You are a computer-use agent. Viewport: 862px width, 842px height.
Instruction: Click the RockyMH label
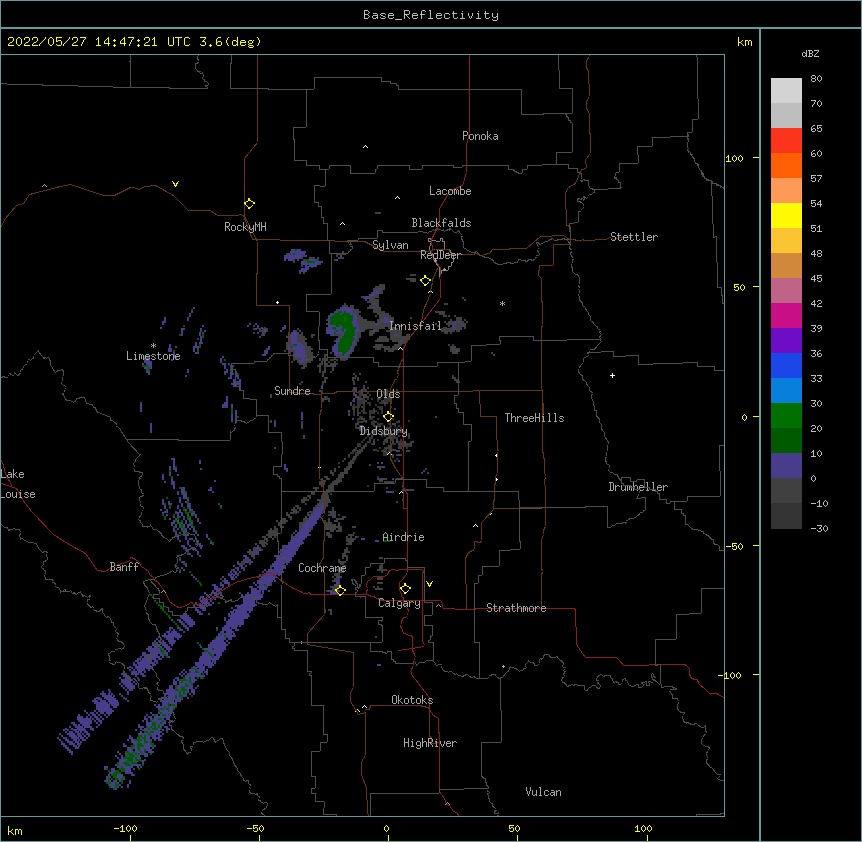(x=245, y=227)
